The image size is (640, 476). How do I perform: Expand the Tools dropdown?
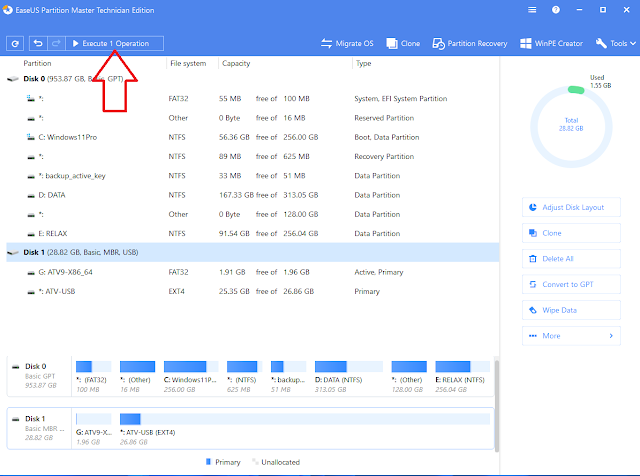click(616, 43)
